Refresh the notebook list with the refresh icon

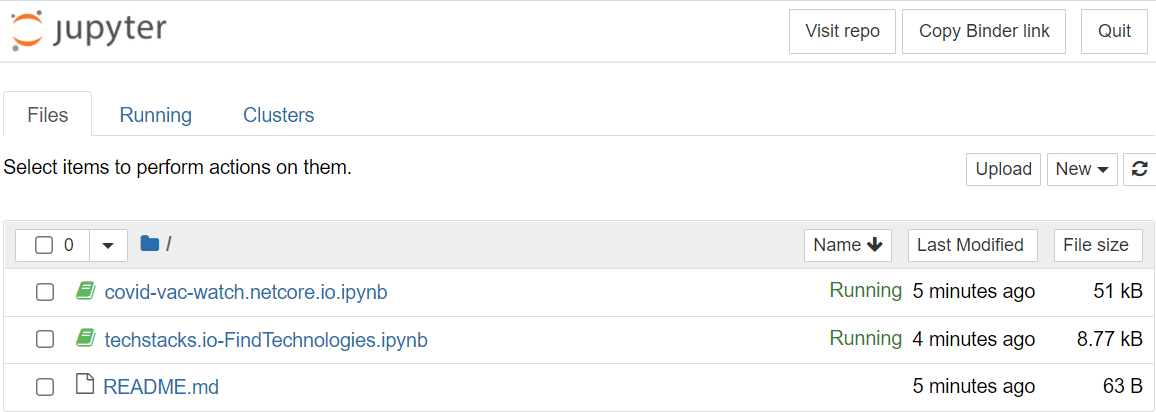coord(1140,170)
